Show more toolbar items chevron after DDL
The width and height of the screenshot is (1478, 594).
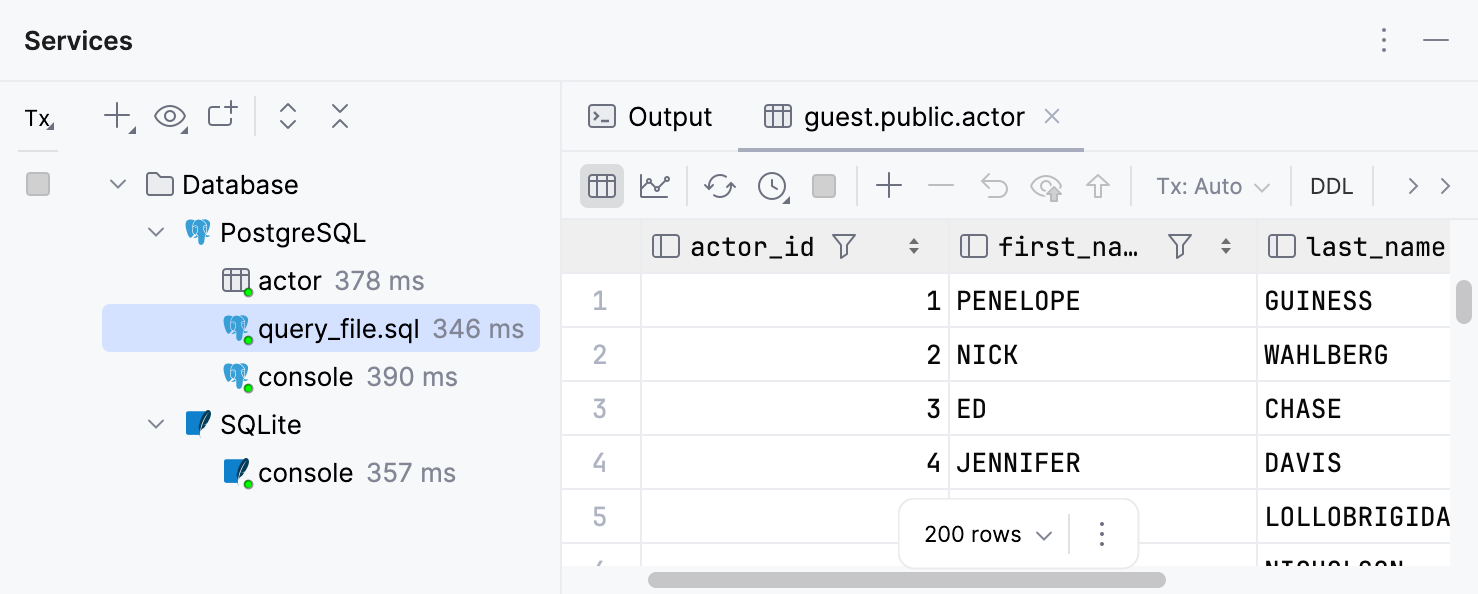1413,186
